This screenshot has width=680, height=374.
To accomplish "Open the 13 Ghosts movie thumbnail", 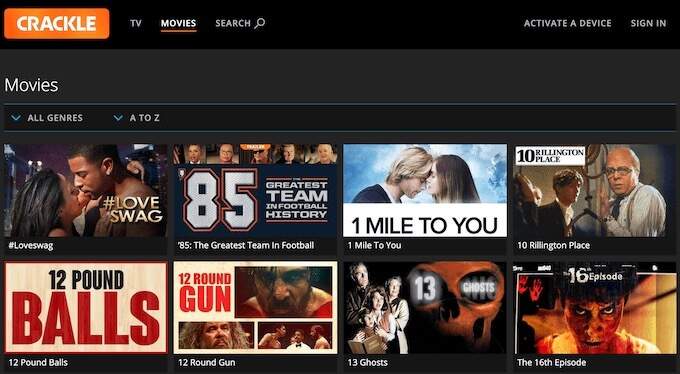I will 425,308.
